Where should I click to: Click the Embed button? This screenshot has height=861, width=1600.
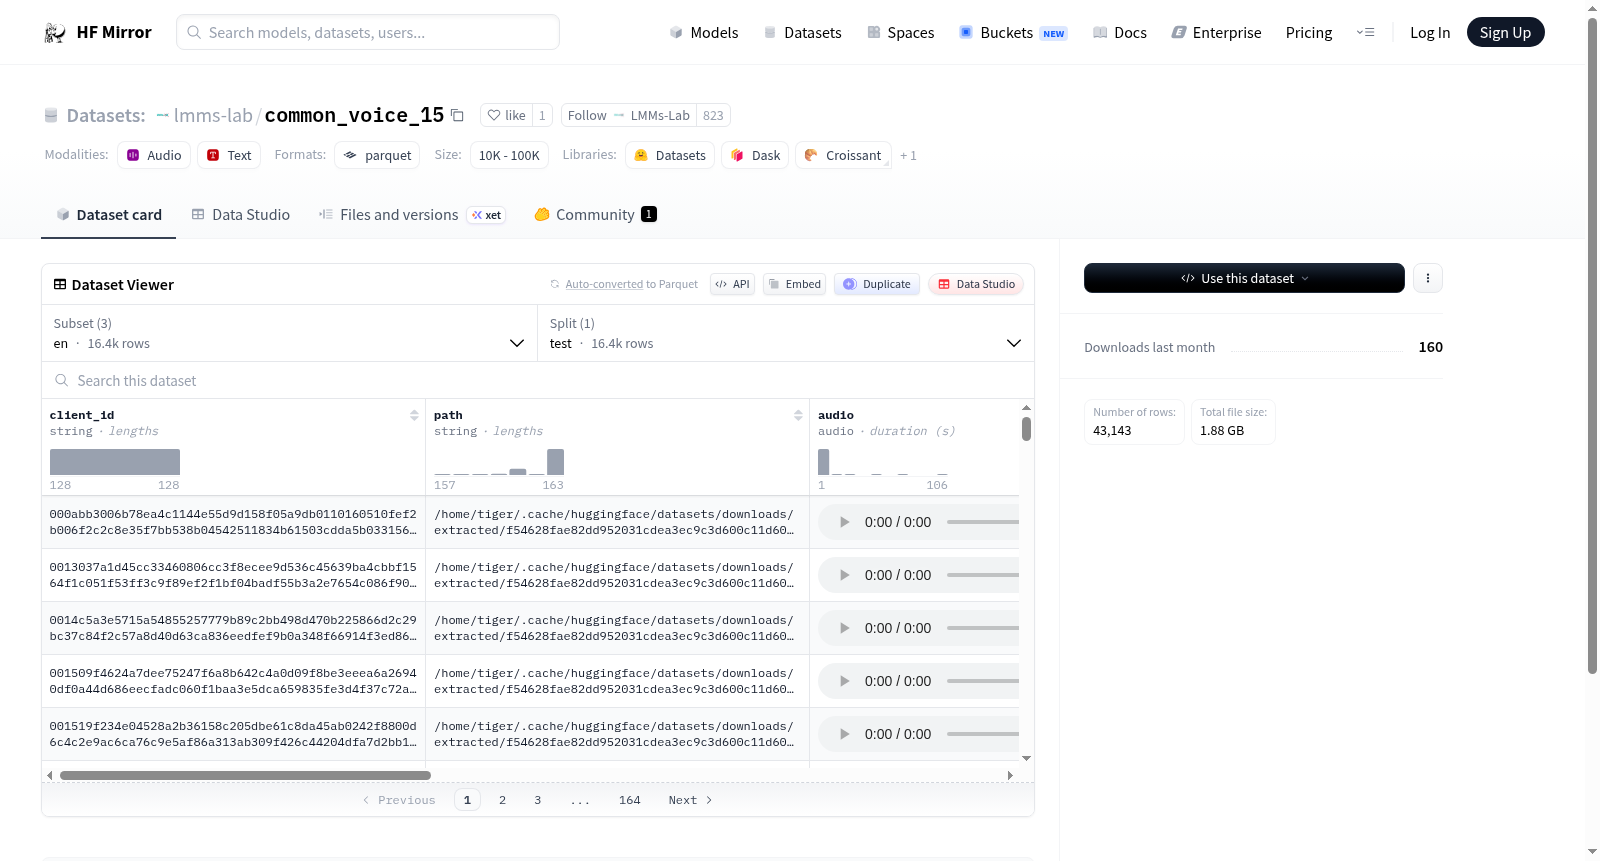click(795, 285)
